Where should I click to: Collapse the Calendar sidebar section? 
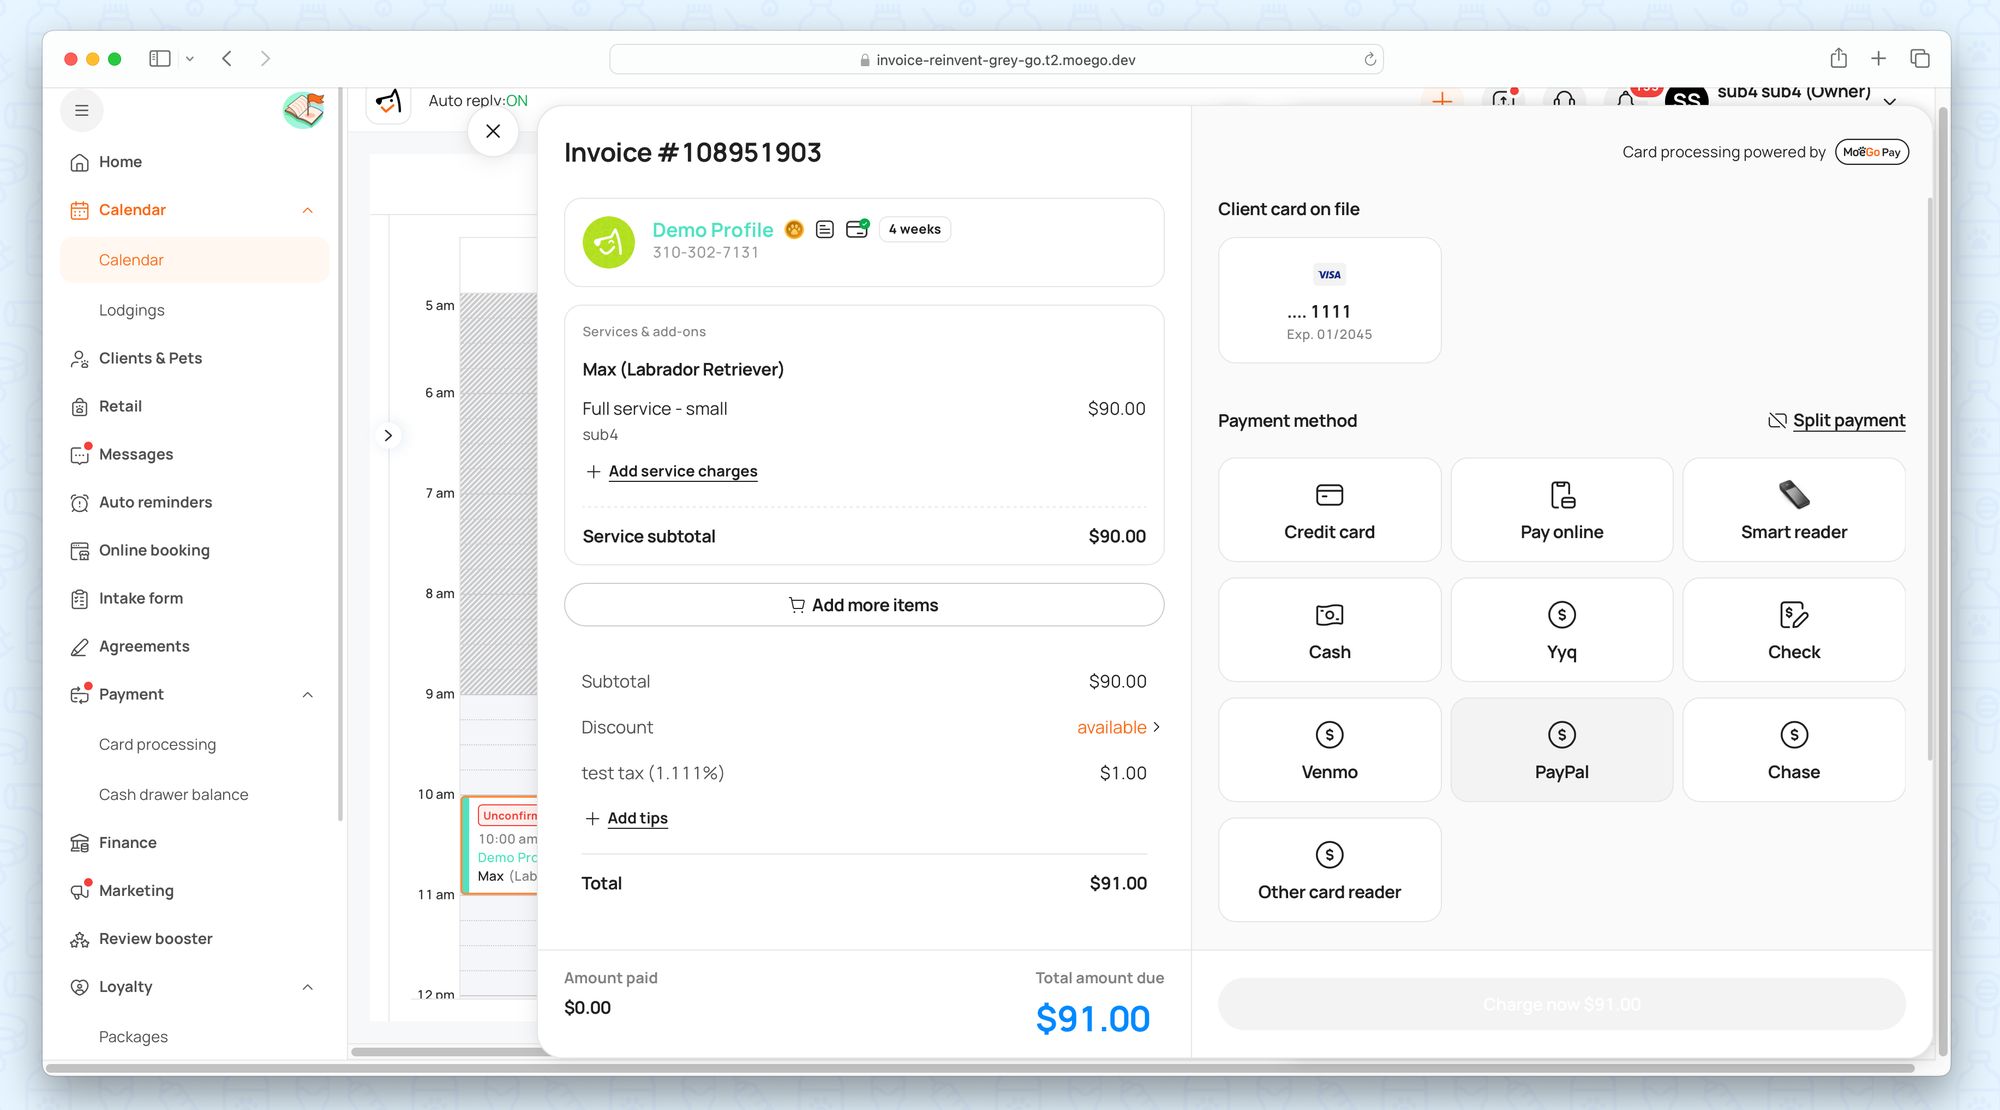(x=308, y=210)
